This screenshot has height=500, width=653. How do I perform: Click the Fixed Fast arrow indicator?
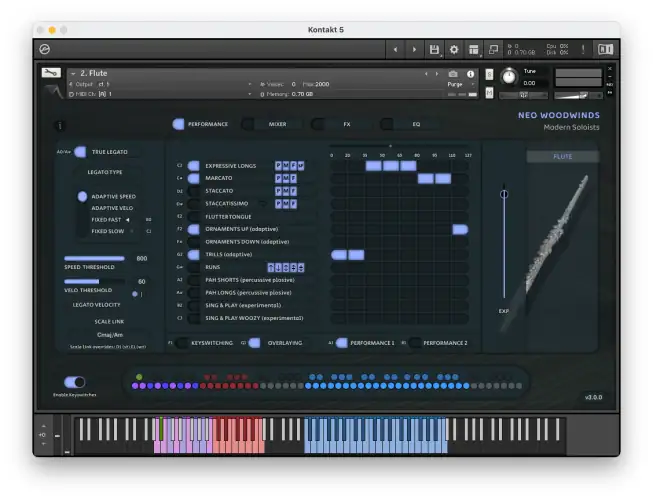click(x=127, y=220)
